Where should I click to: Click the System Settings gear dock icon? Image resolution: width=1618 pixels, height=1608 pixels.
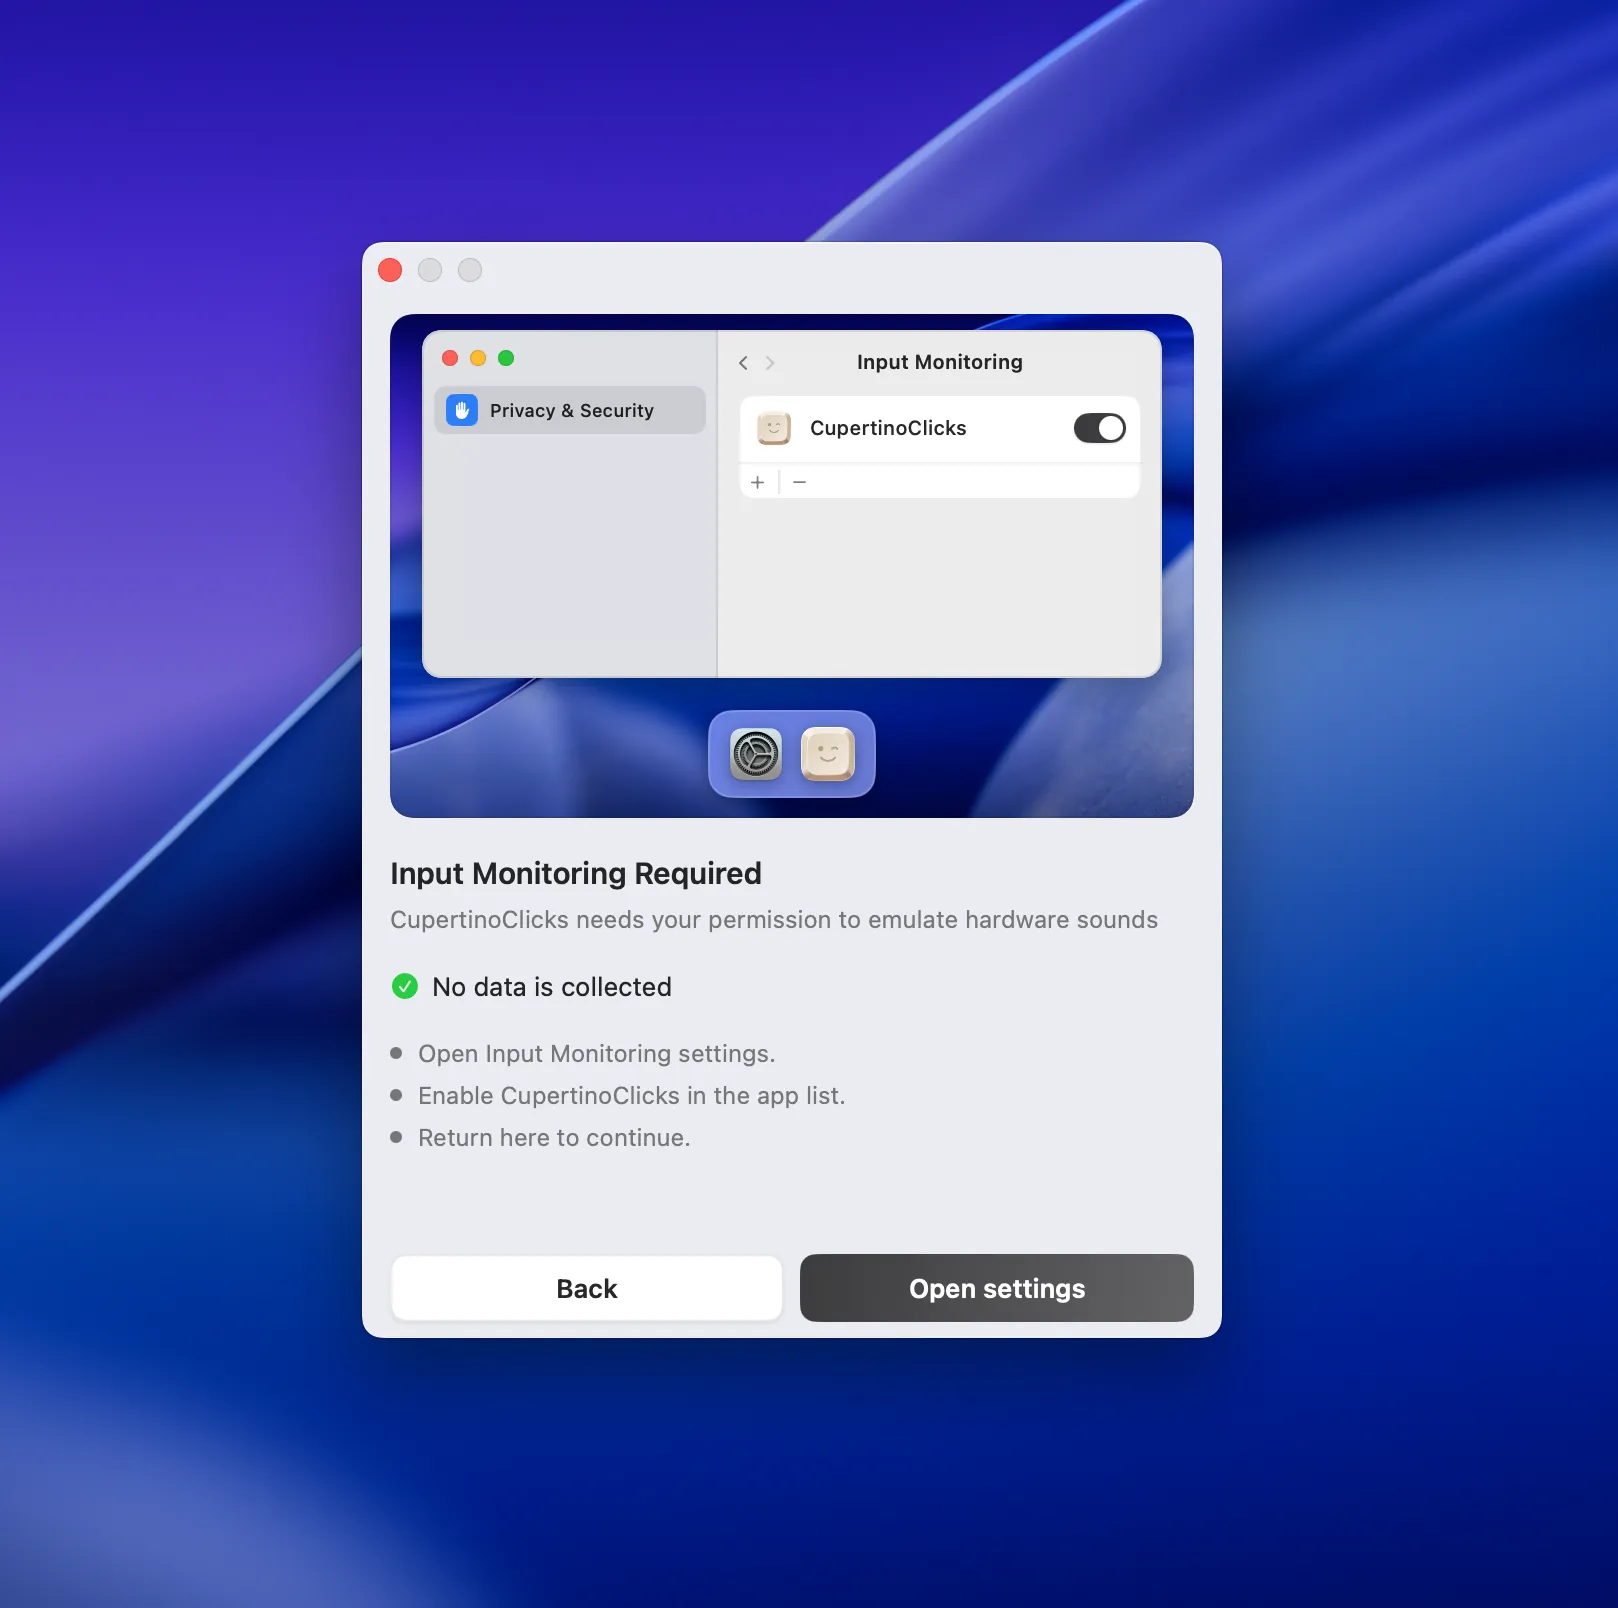point(756,754)
